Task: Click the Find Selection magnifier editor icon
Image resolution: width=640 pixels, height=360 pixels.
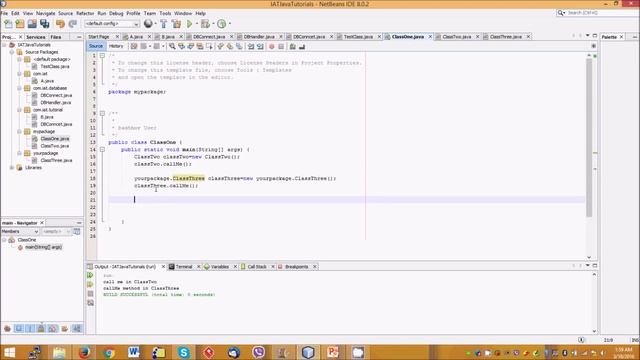Action: pyautogui.click(x=172, y=47)
